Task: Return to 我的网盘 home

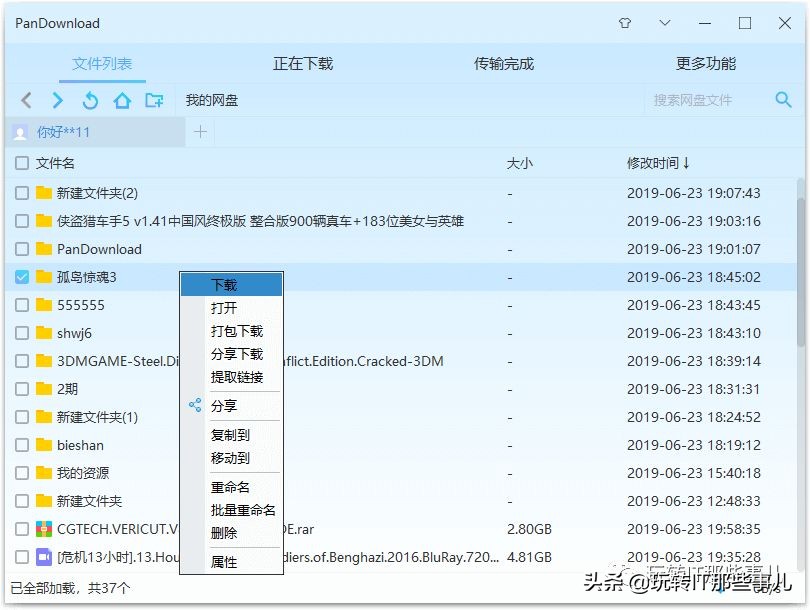Action: pos(122,100)
